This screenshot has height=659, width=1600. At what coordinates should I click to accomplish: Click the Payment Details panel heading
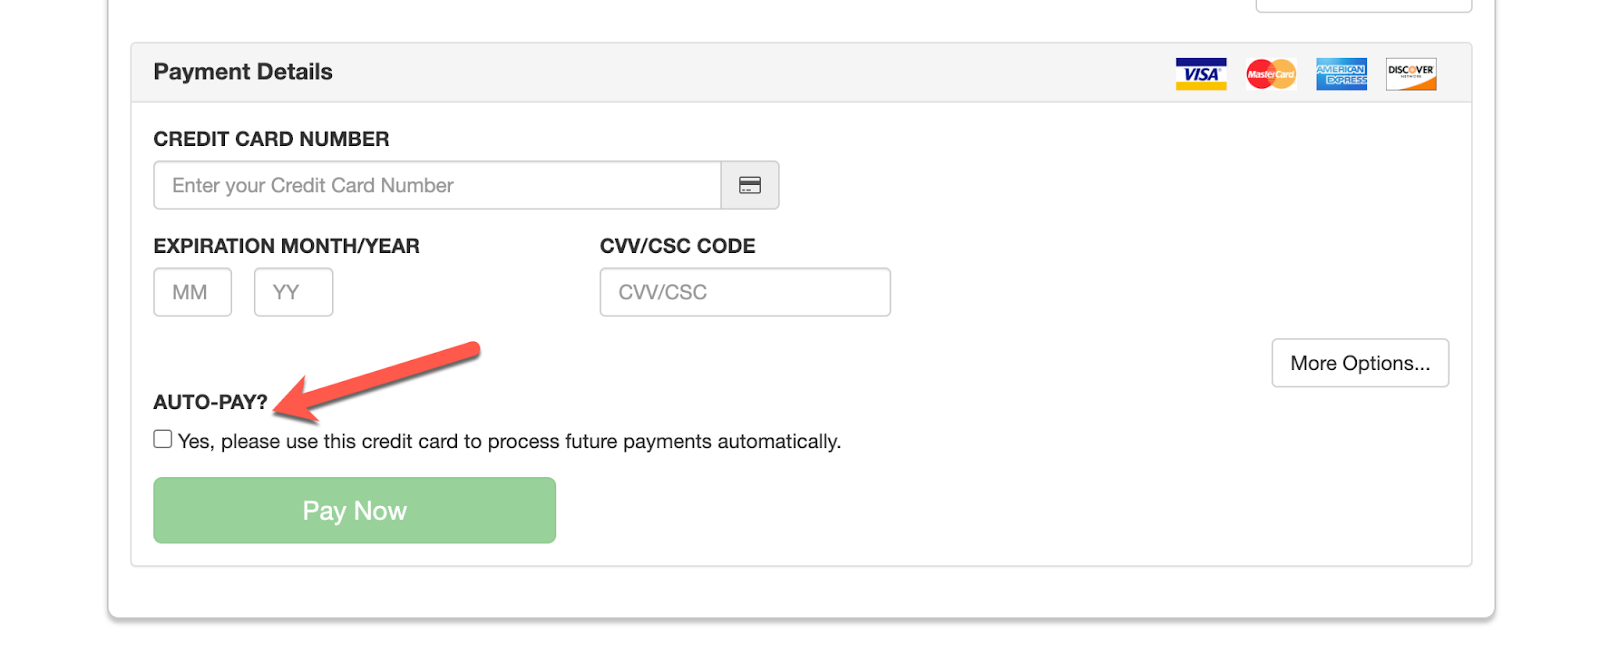coord(243,72)
